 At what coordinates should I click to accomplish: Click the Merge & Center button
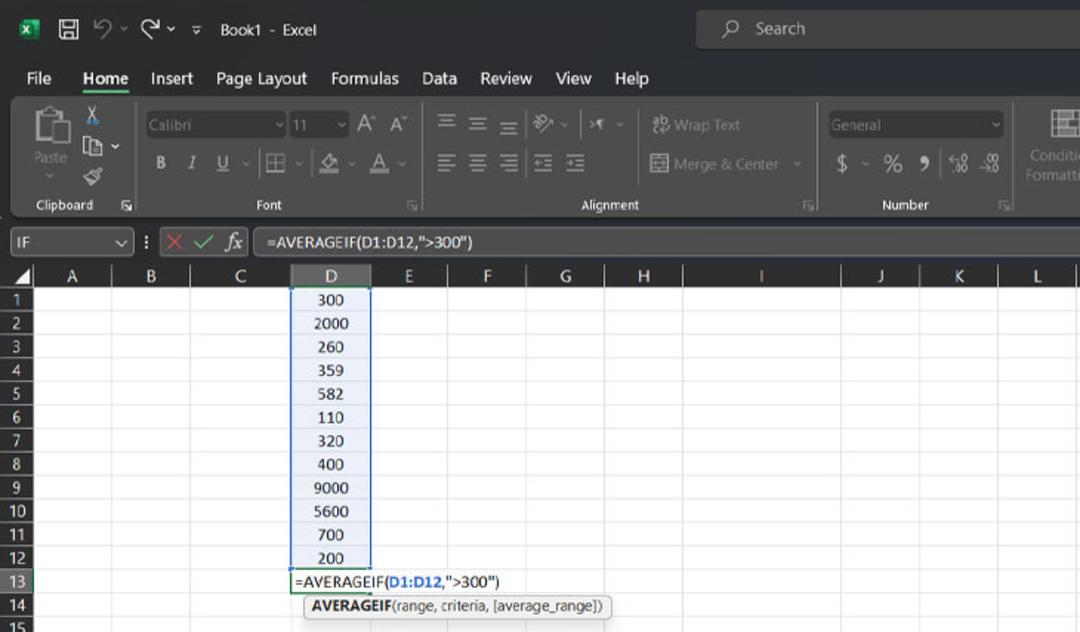(714, 164)
